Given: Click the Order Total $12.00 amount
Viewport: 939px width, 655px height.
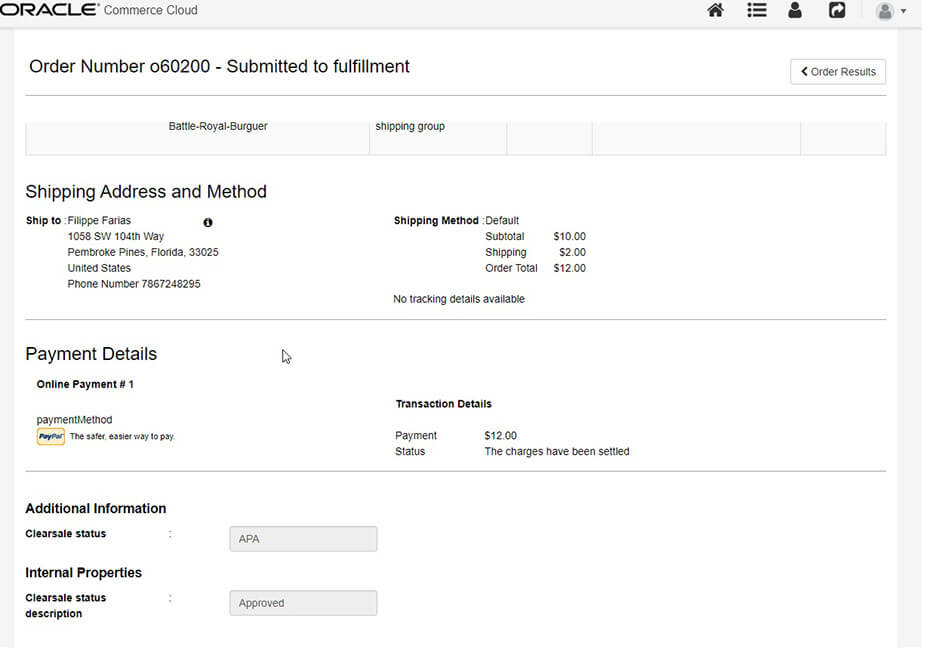Looking at the screenshot, I should pos(569,268).
